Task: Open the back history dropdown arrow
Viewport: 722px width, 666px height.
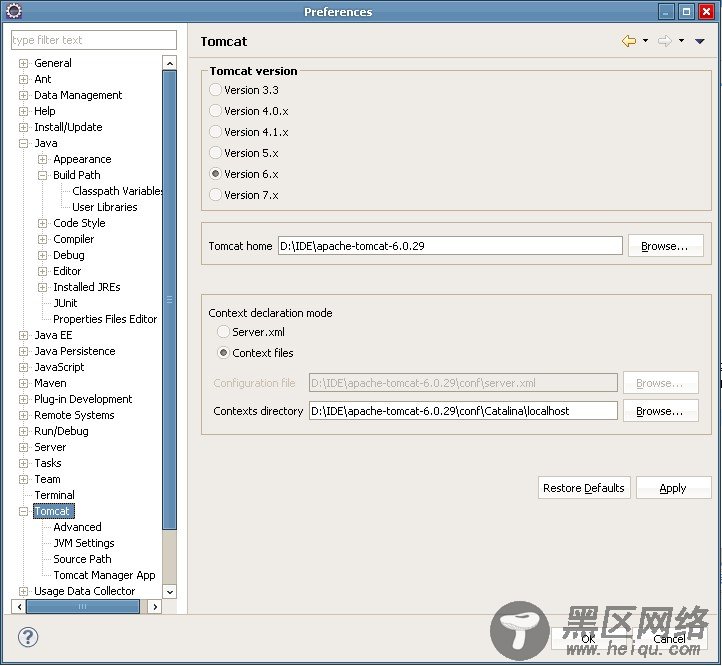Action: (x=646, y=41)
